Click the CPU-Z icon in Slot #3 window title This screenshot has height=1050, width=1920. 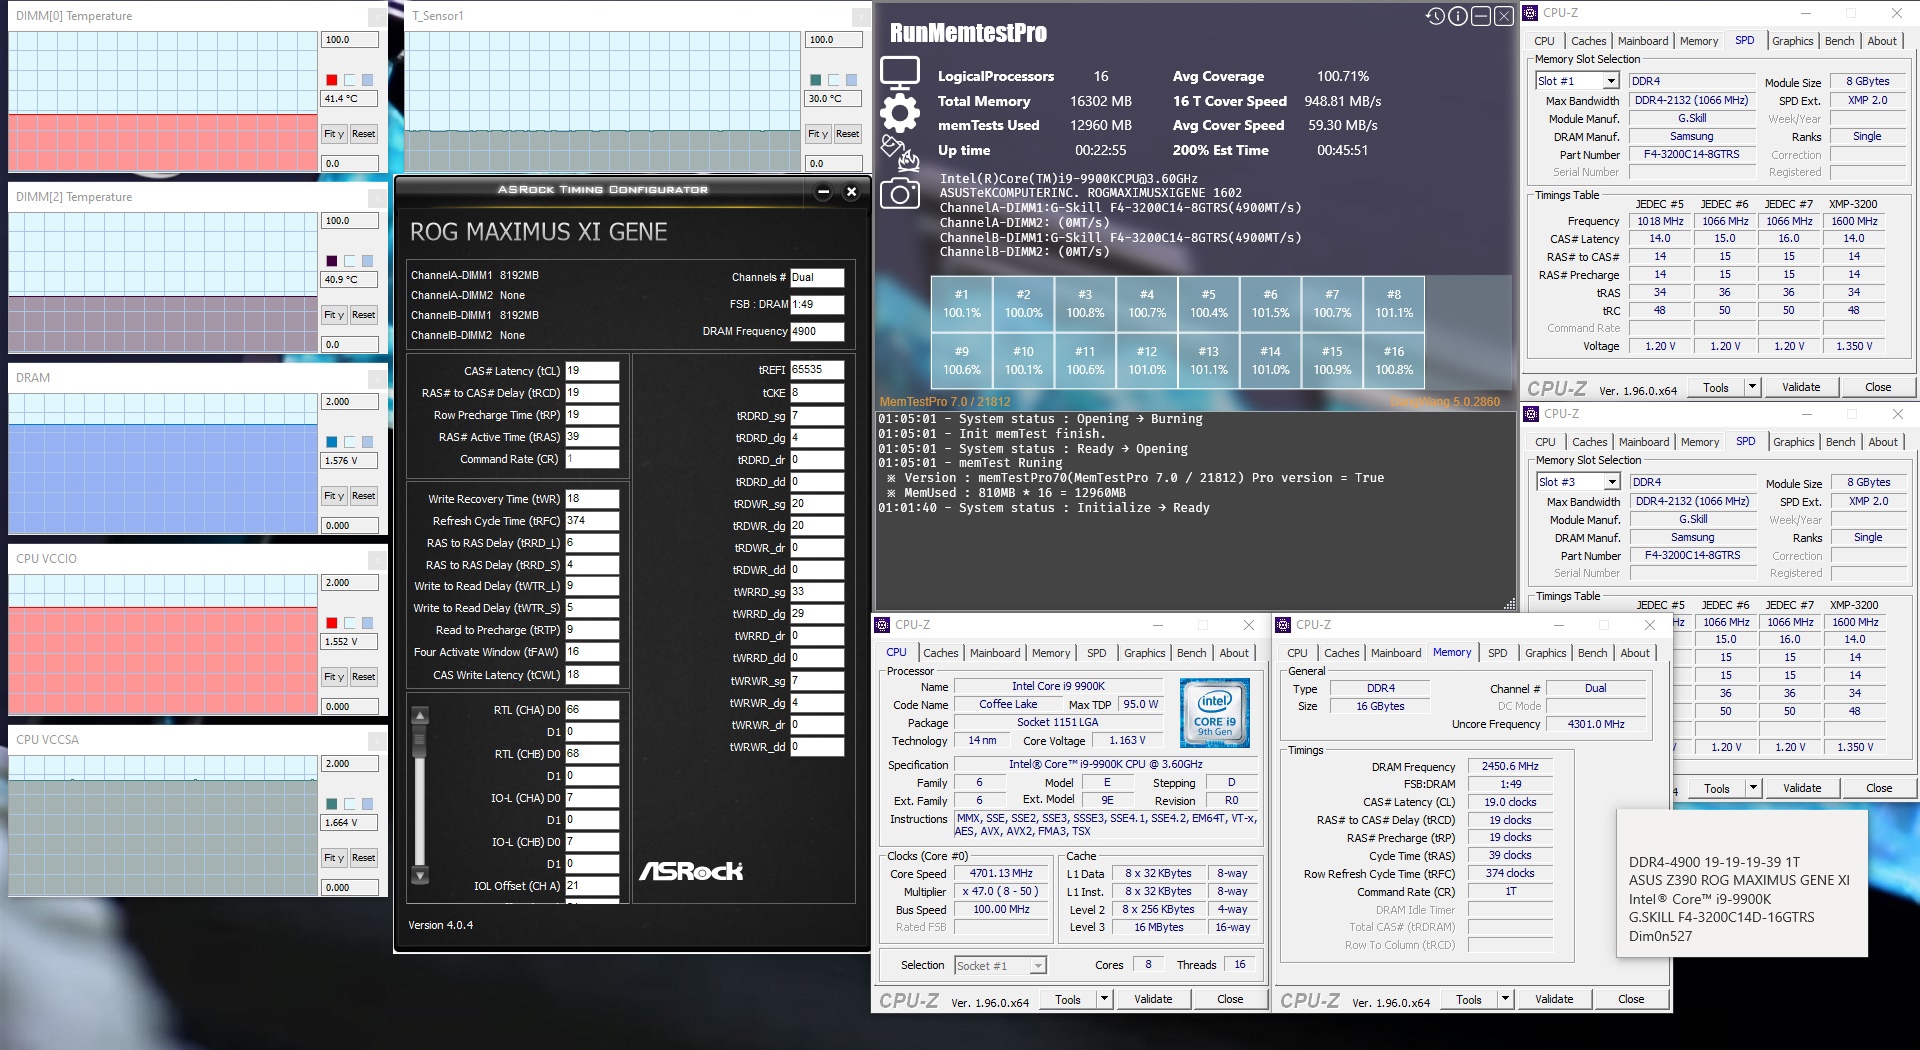coord(1531,414)
